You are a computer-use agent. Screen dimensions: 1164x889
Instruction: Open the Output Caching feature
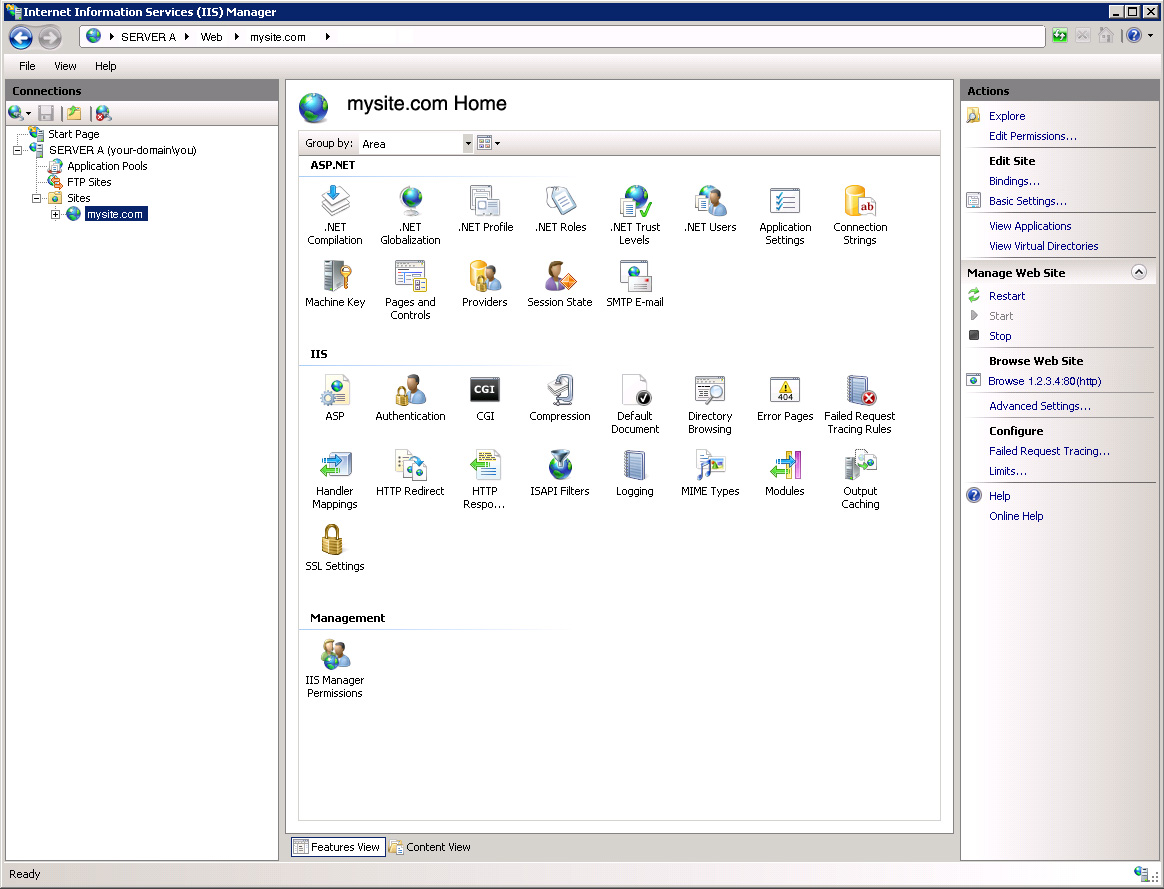coord(860,479)
